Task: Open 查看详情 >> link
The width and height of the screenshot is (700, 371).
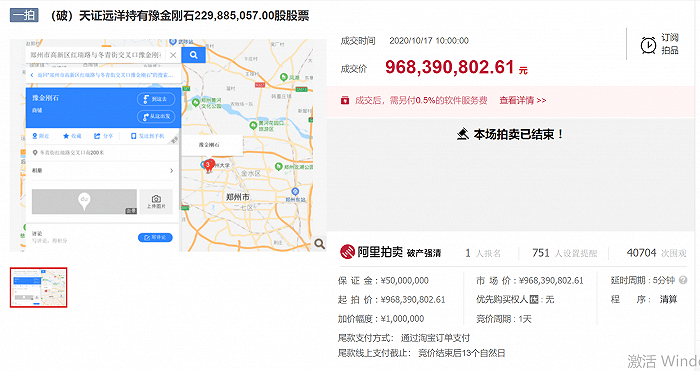Action: click(522, 100)
